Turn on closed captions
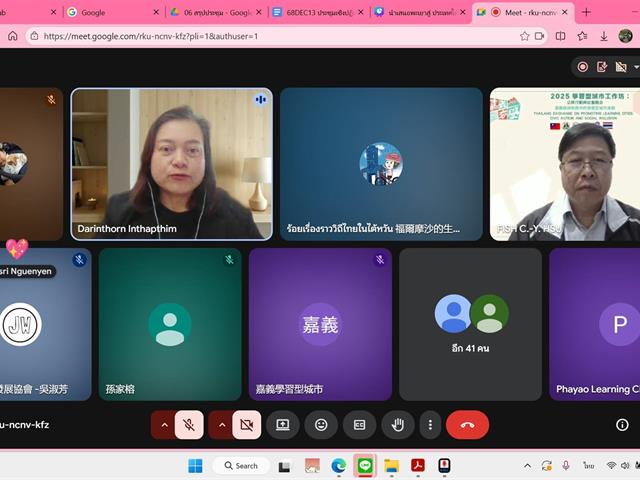The width and height of the screenshot is (640, 480). 359,425
